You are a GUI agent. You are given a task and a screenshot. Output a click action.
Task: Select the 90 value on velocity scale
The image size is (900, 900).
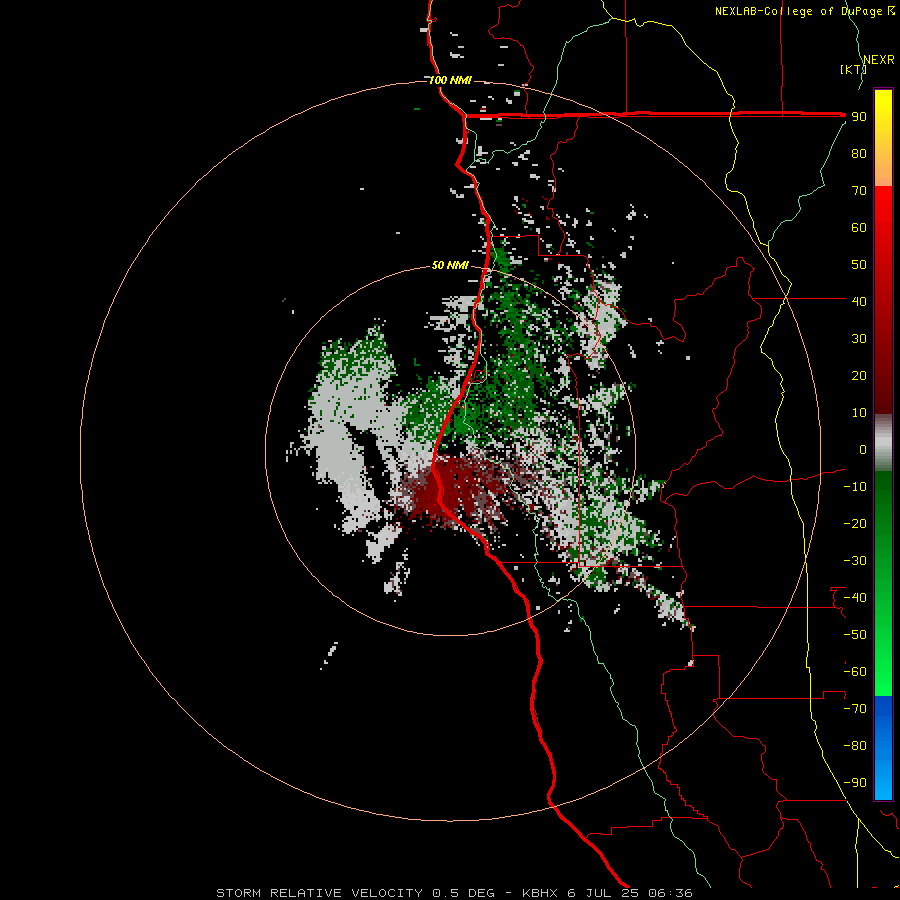[859, 117]
